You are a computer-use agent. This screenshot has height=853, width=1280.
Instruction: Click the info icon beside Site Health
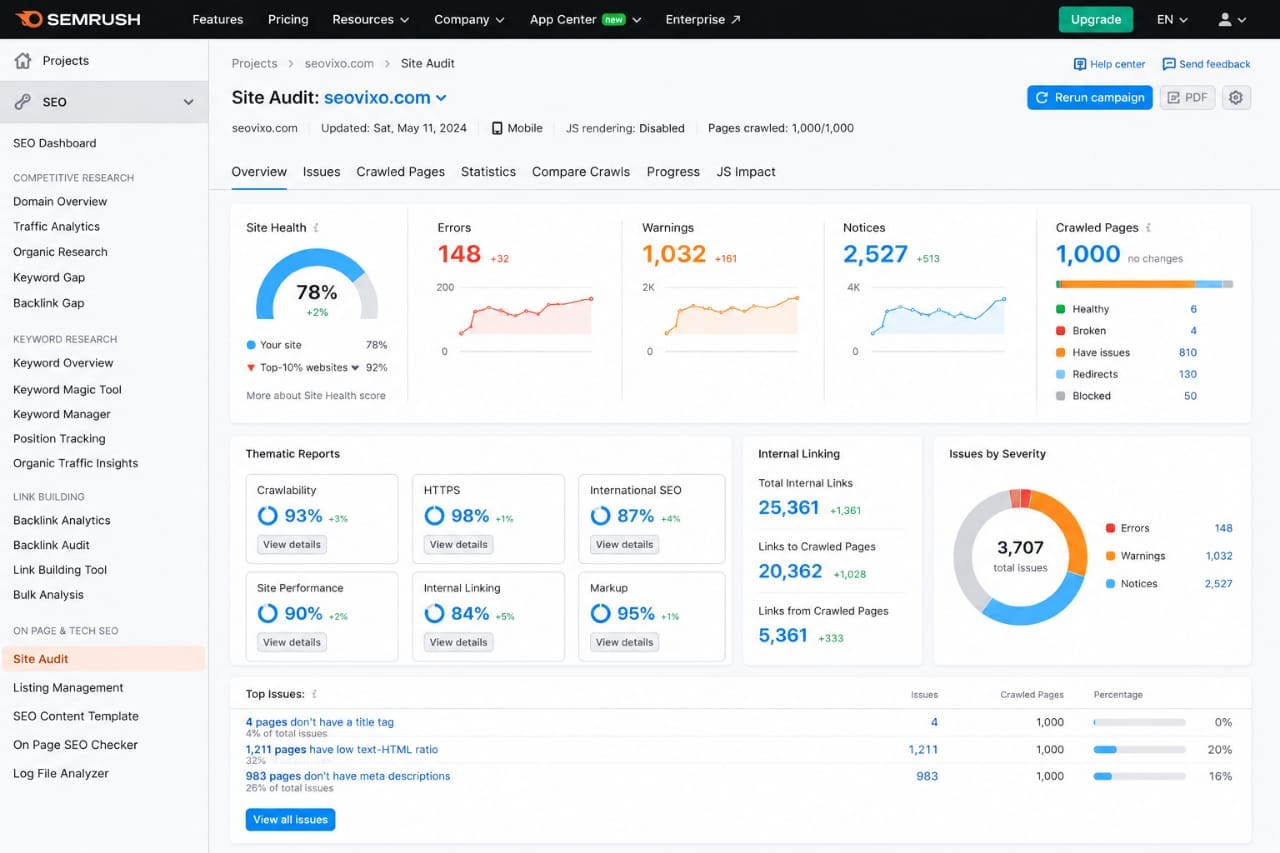[317, 228]
